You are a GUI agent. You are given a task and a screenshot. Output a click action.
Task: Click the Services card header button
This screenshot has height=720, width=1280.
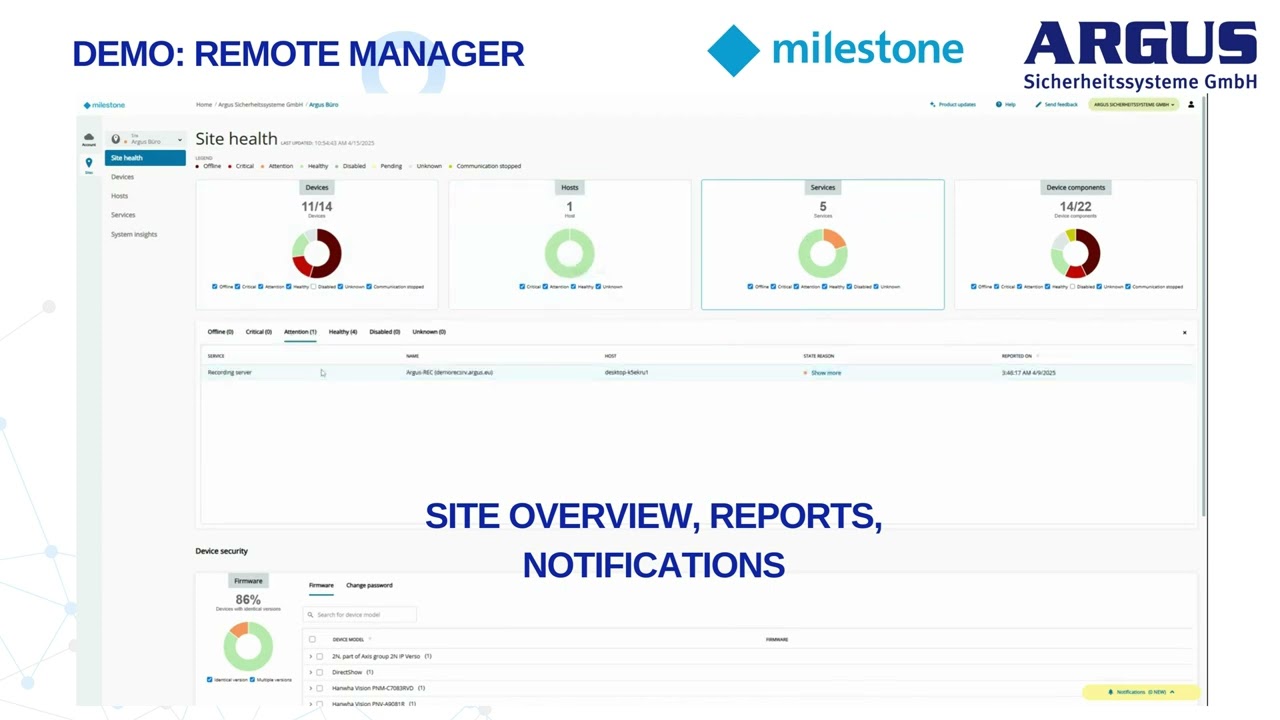click(x=823, y=187)
